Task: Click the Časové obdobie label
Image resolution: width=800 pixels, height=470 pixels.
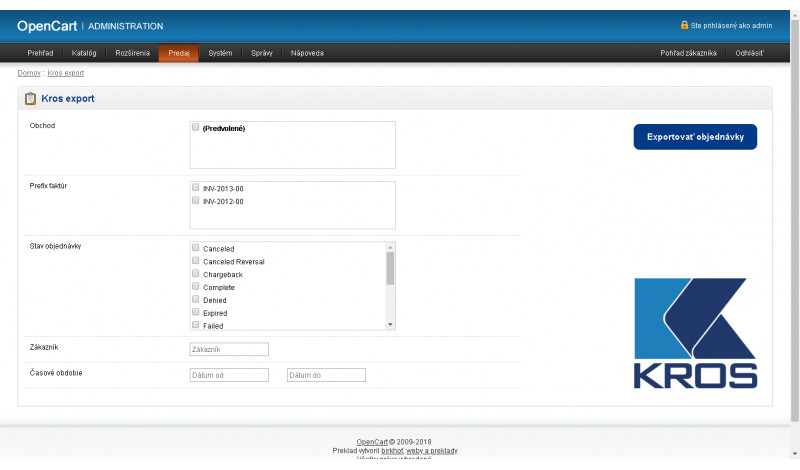Action: (56, 373)
